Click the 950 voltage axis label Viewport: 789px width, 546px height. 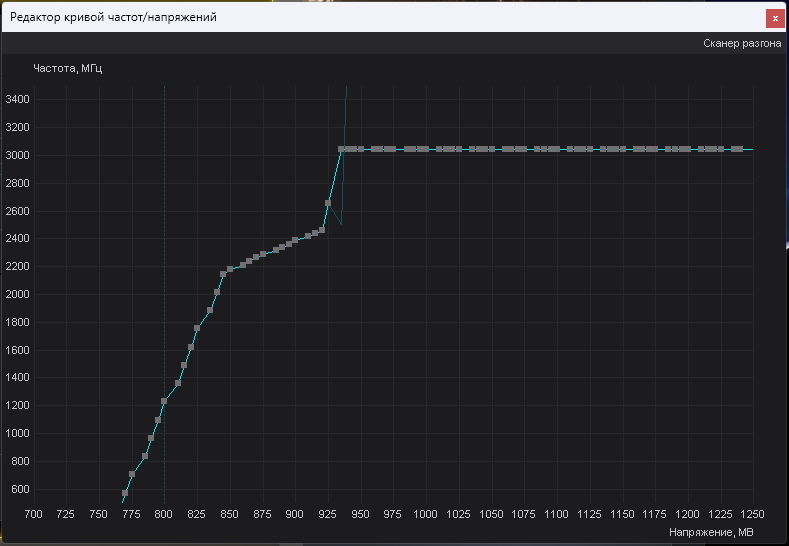pos(360,514)
